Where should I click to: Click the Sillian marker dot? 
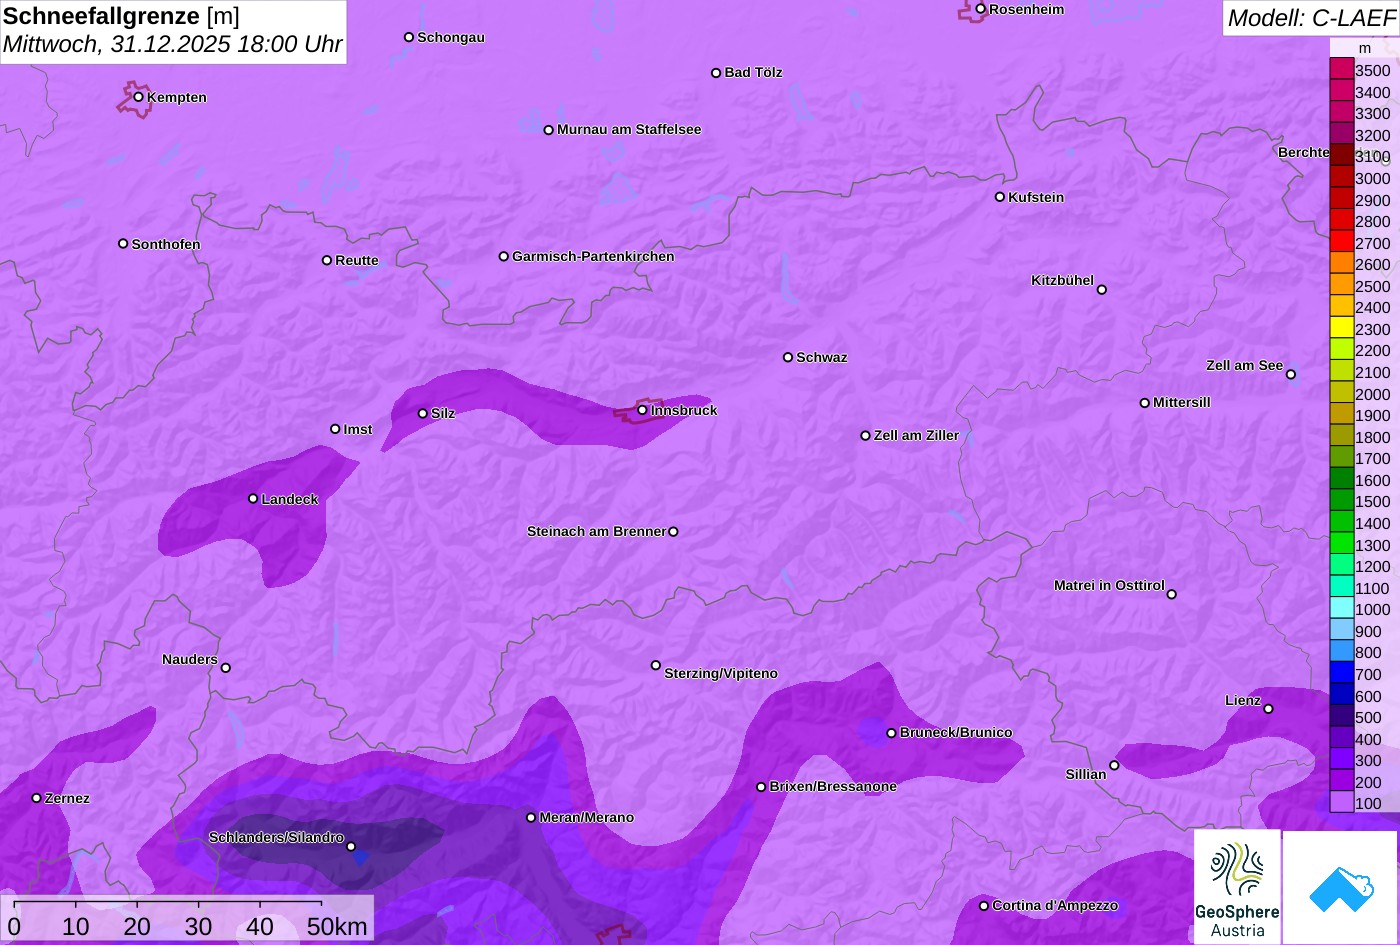tap(1114, 766)
